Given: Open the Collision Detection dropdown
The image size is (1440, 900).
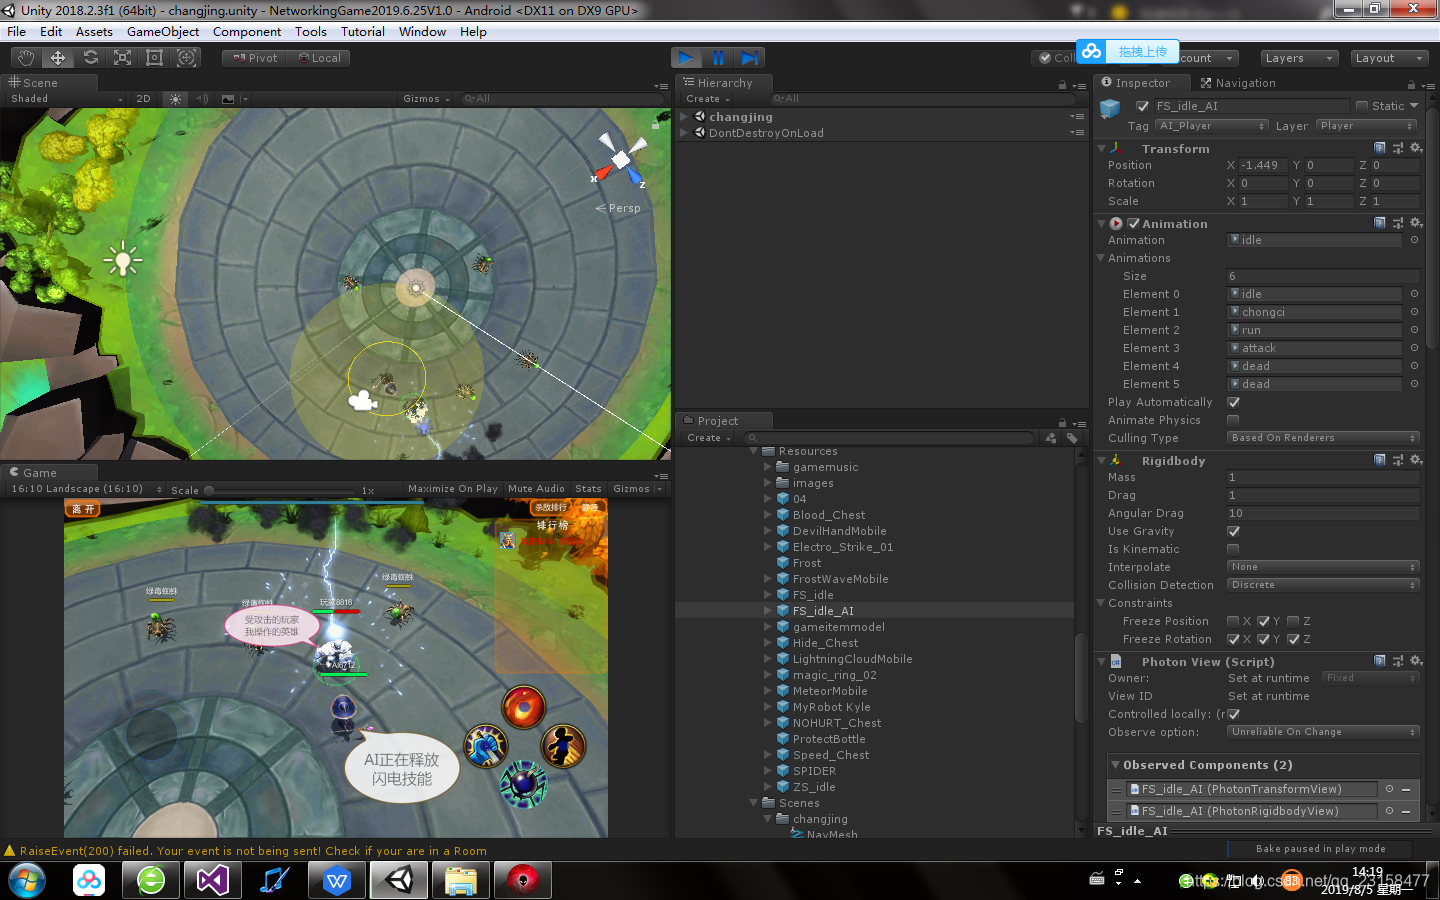Looking at the screenshot, I should pyautogui.click(x=1323, y=585).
